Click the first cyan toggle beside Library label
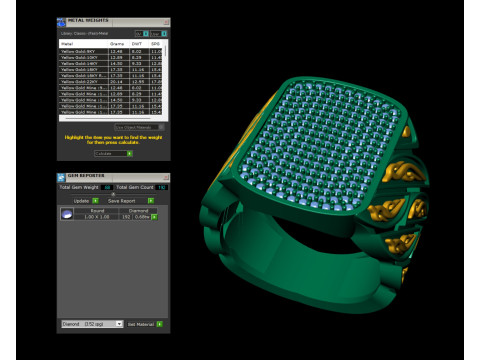Screen dimensions: 480x360 coord(146,34)
